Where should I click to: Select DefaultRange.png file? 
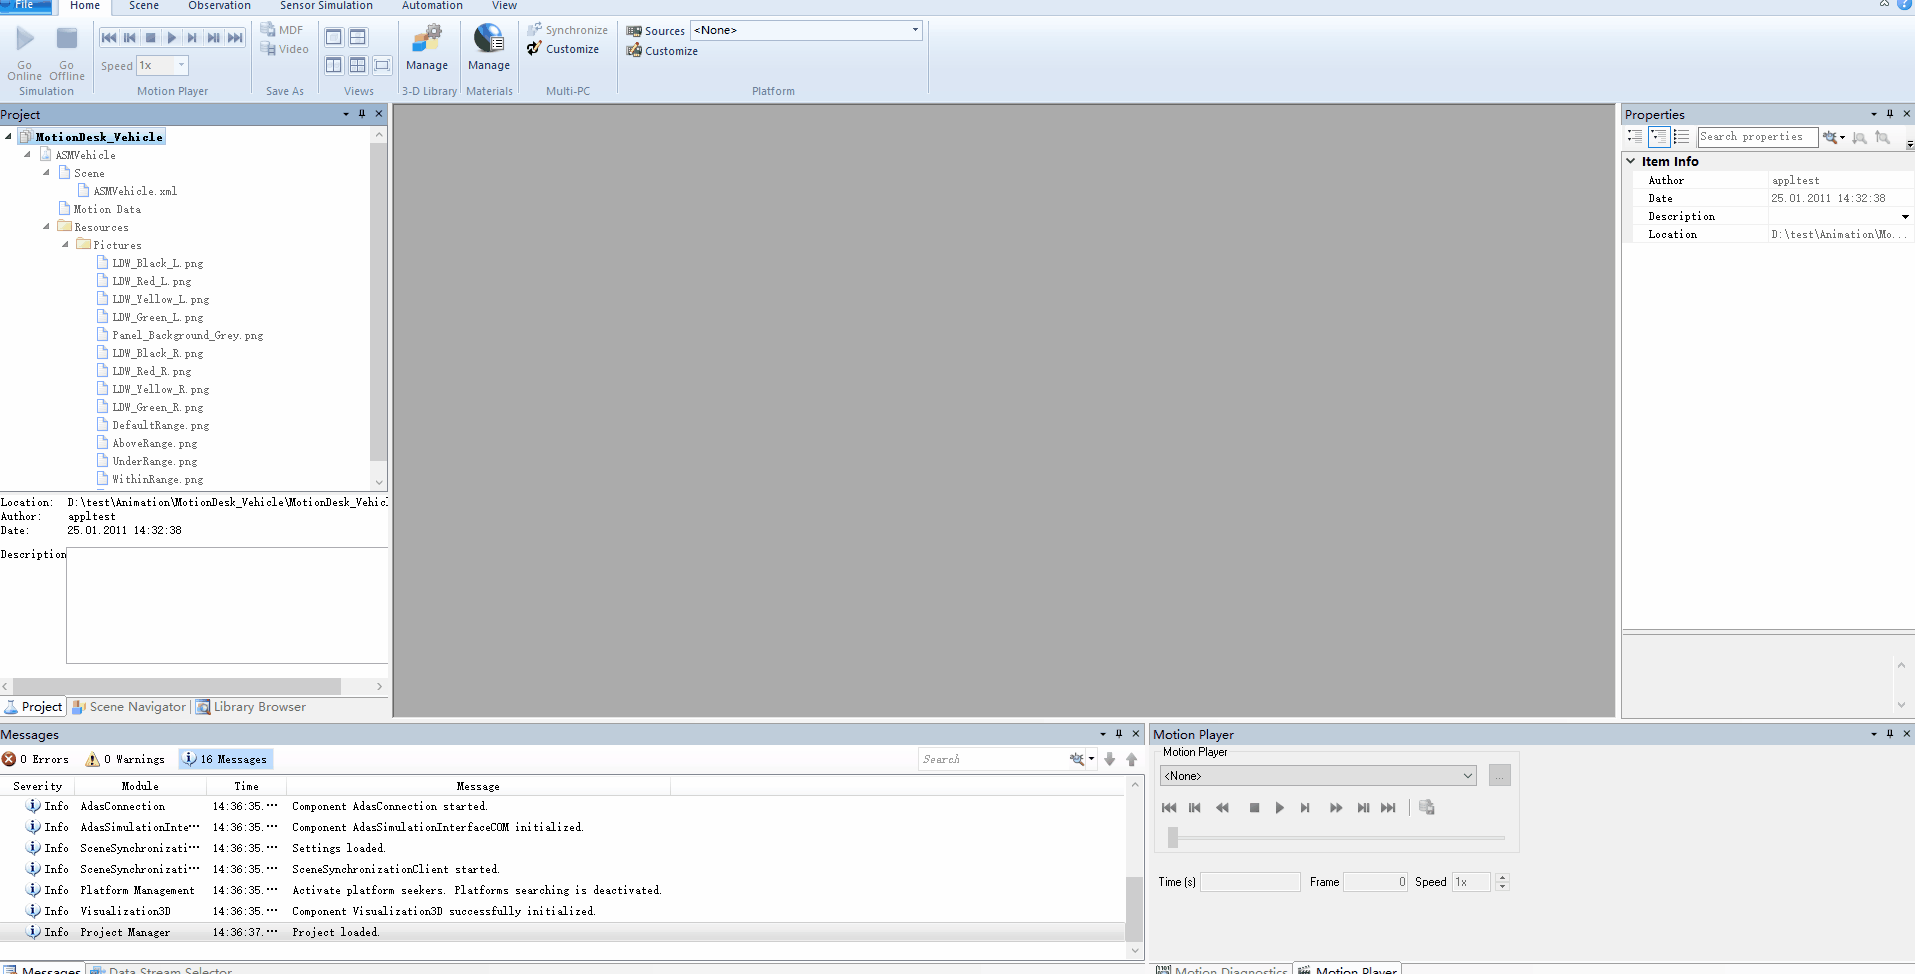tap(161, 425)
